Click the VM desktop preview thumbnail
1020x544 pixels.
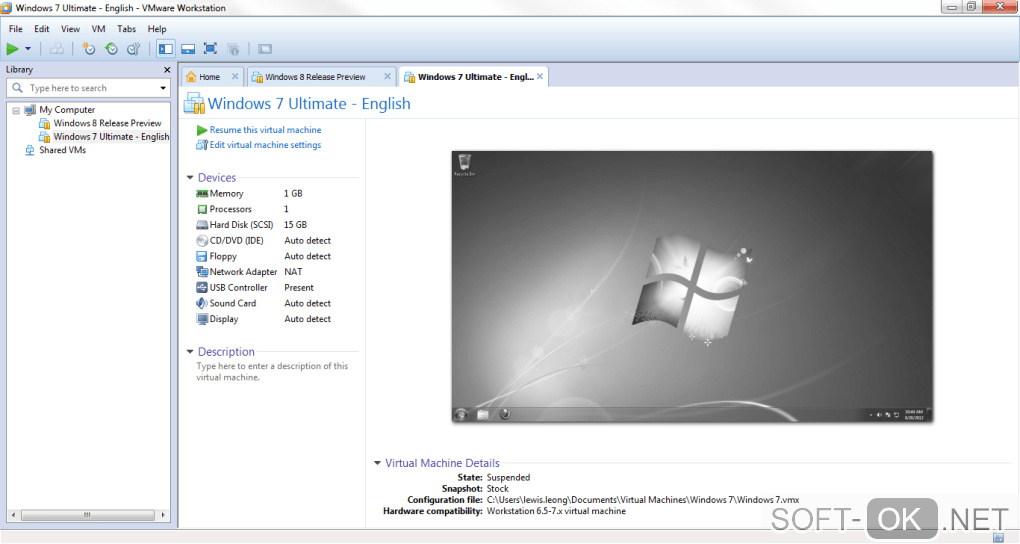(692, 287)
